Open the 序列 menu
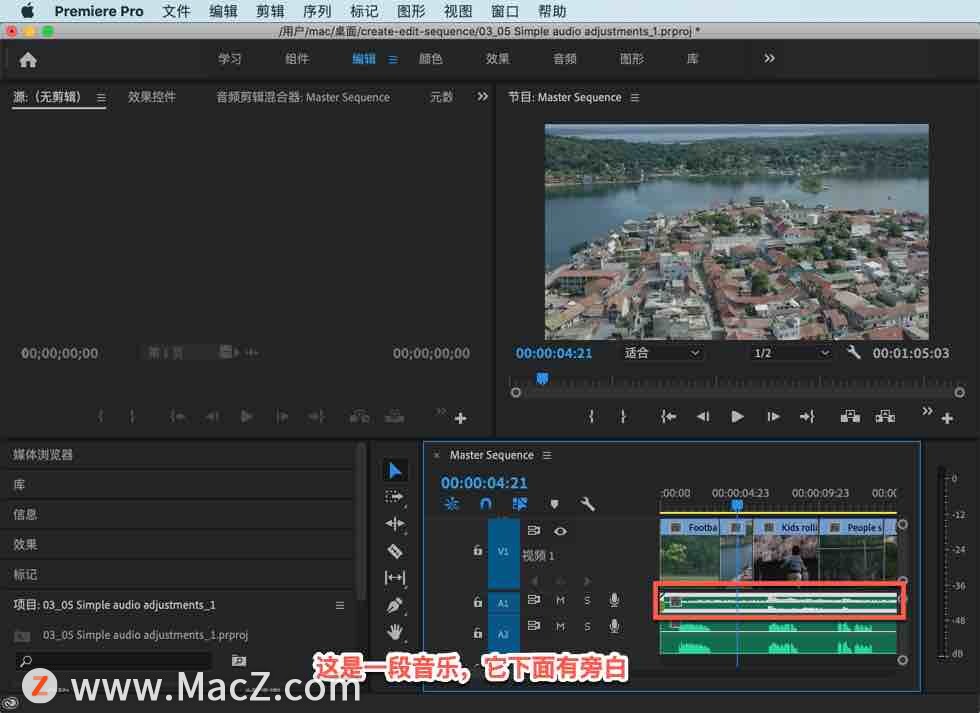This screenshot has width=980, height=713. click(x=317, y=11)
